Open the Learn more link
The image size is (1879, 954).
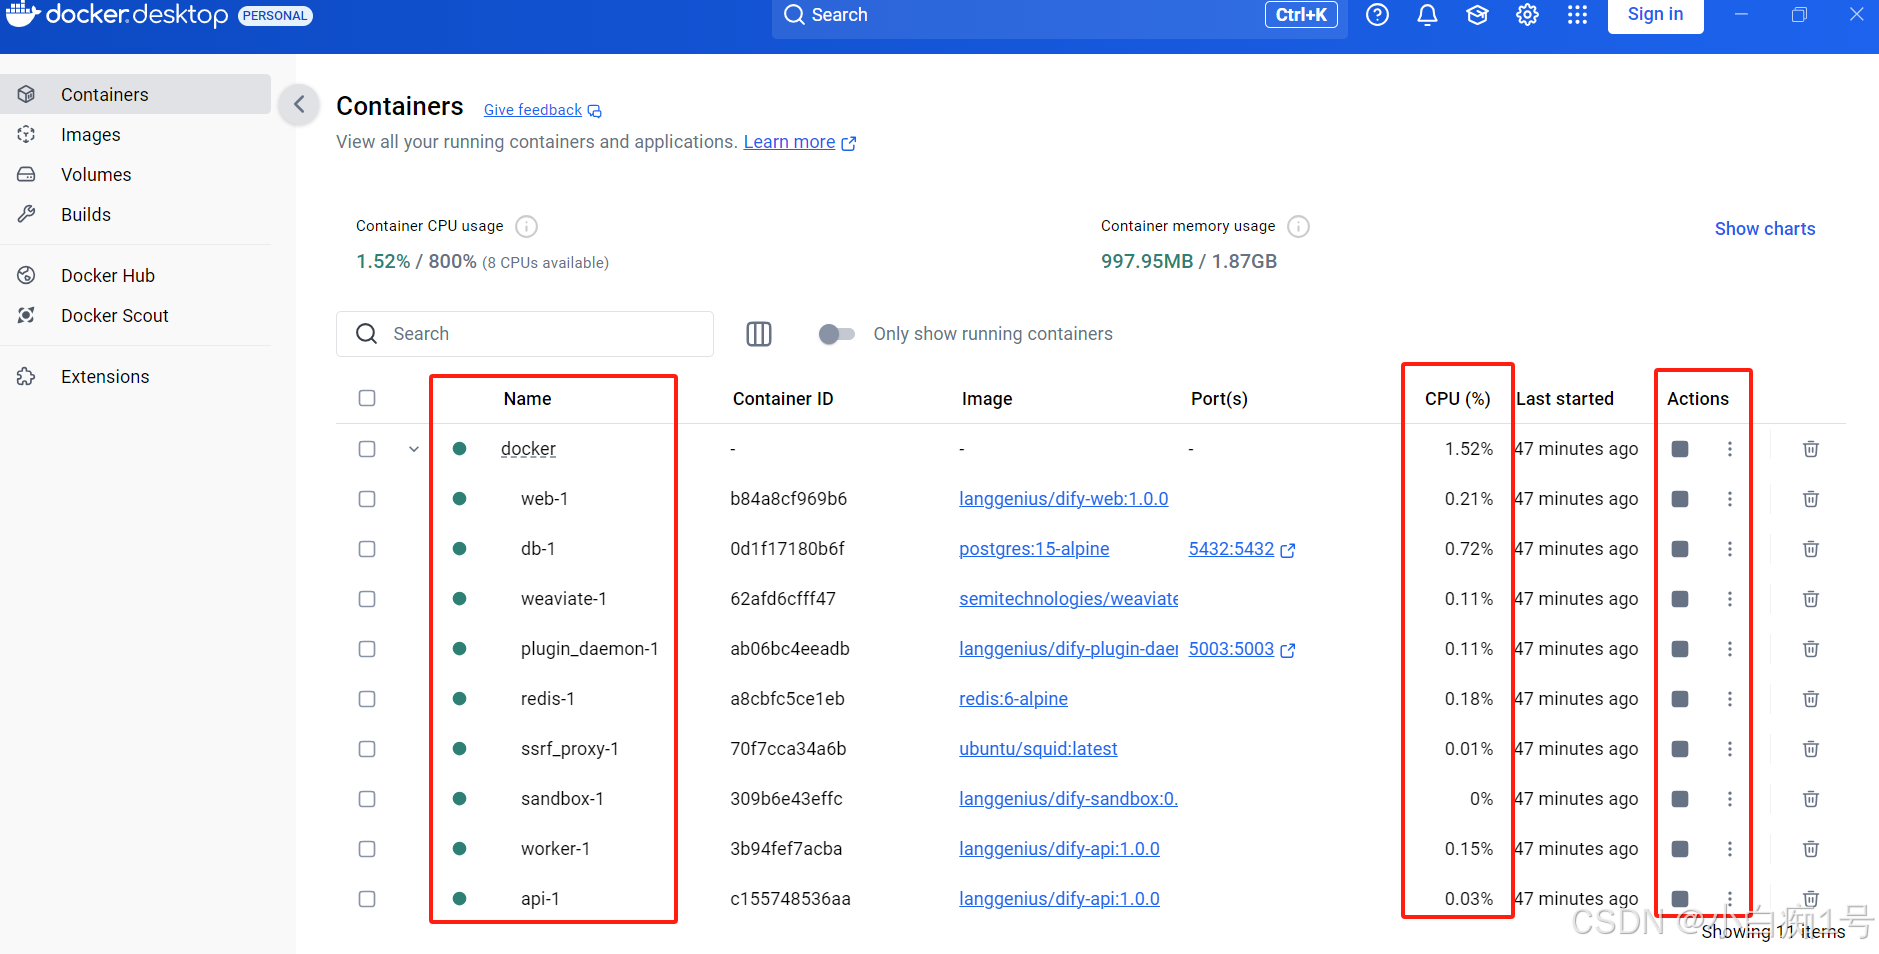point(799,142)
